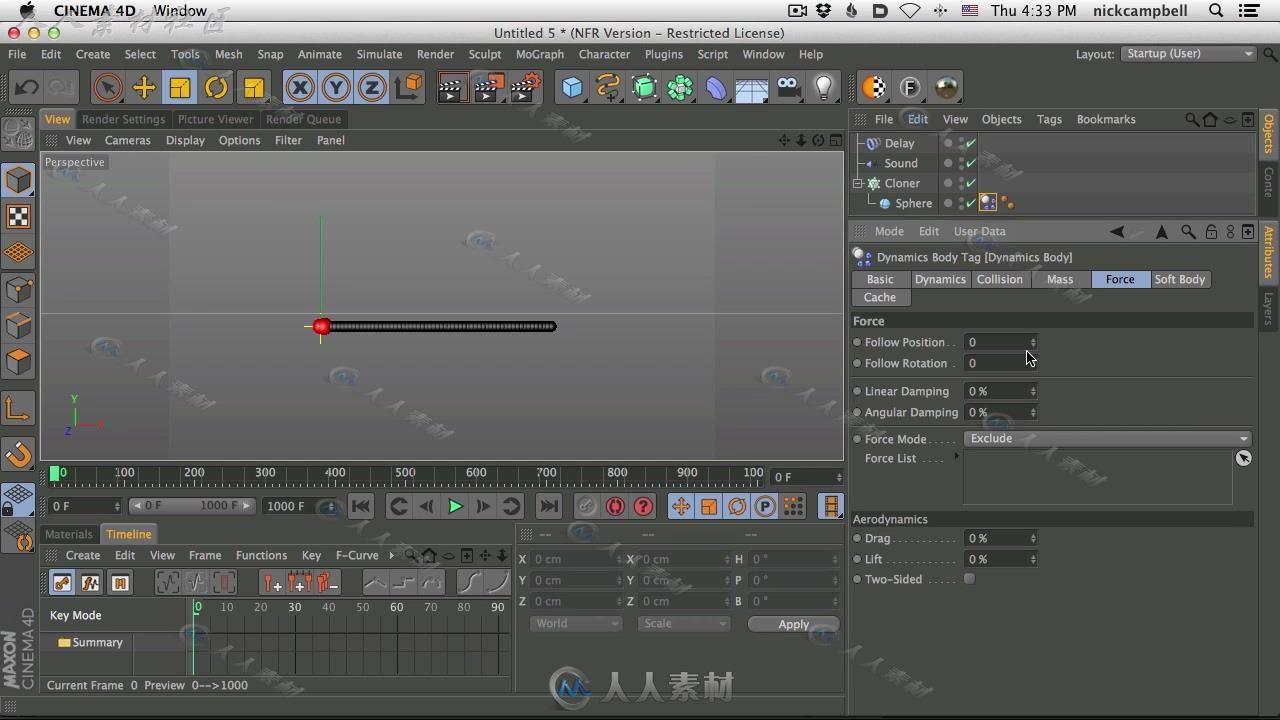Screen dimensions: 1280x720
Task: Click the Dynamics Body tag on Sphere
Action: (988, 203)
